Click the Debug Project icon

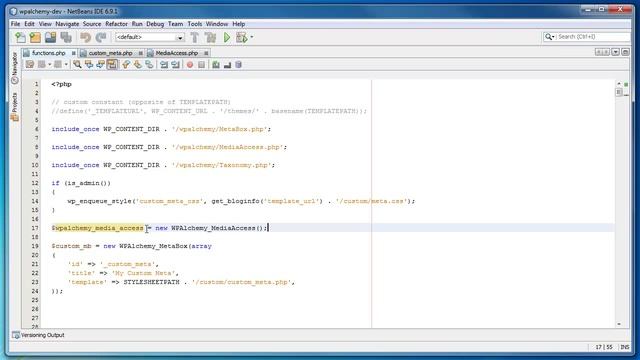click(242, 38)
